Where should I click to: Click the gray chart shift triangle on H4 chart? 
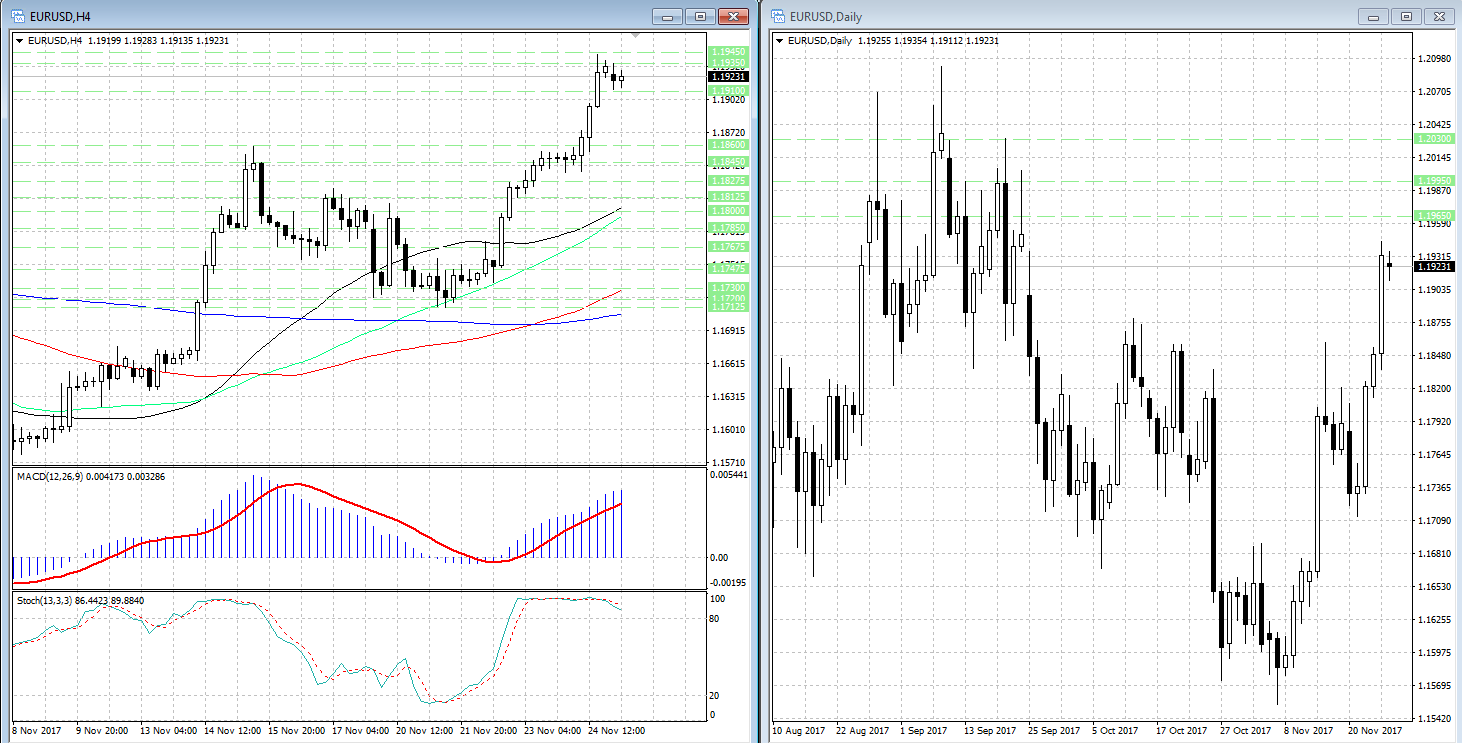point(632,37)
